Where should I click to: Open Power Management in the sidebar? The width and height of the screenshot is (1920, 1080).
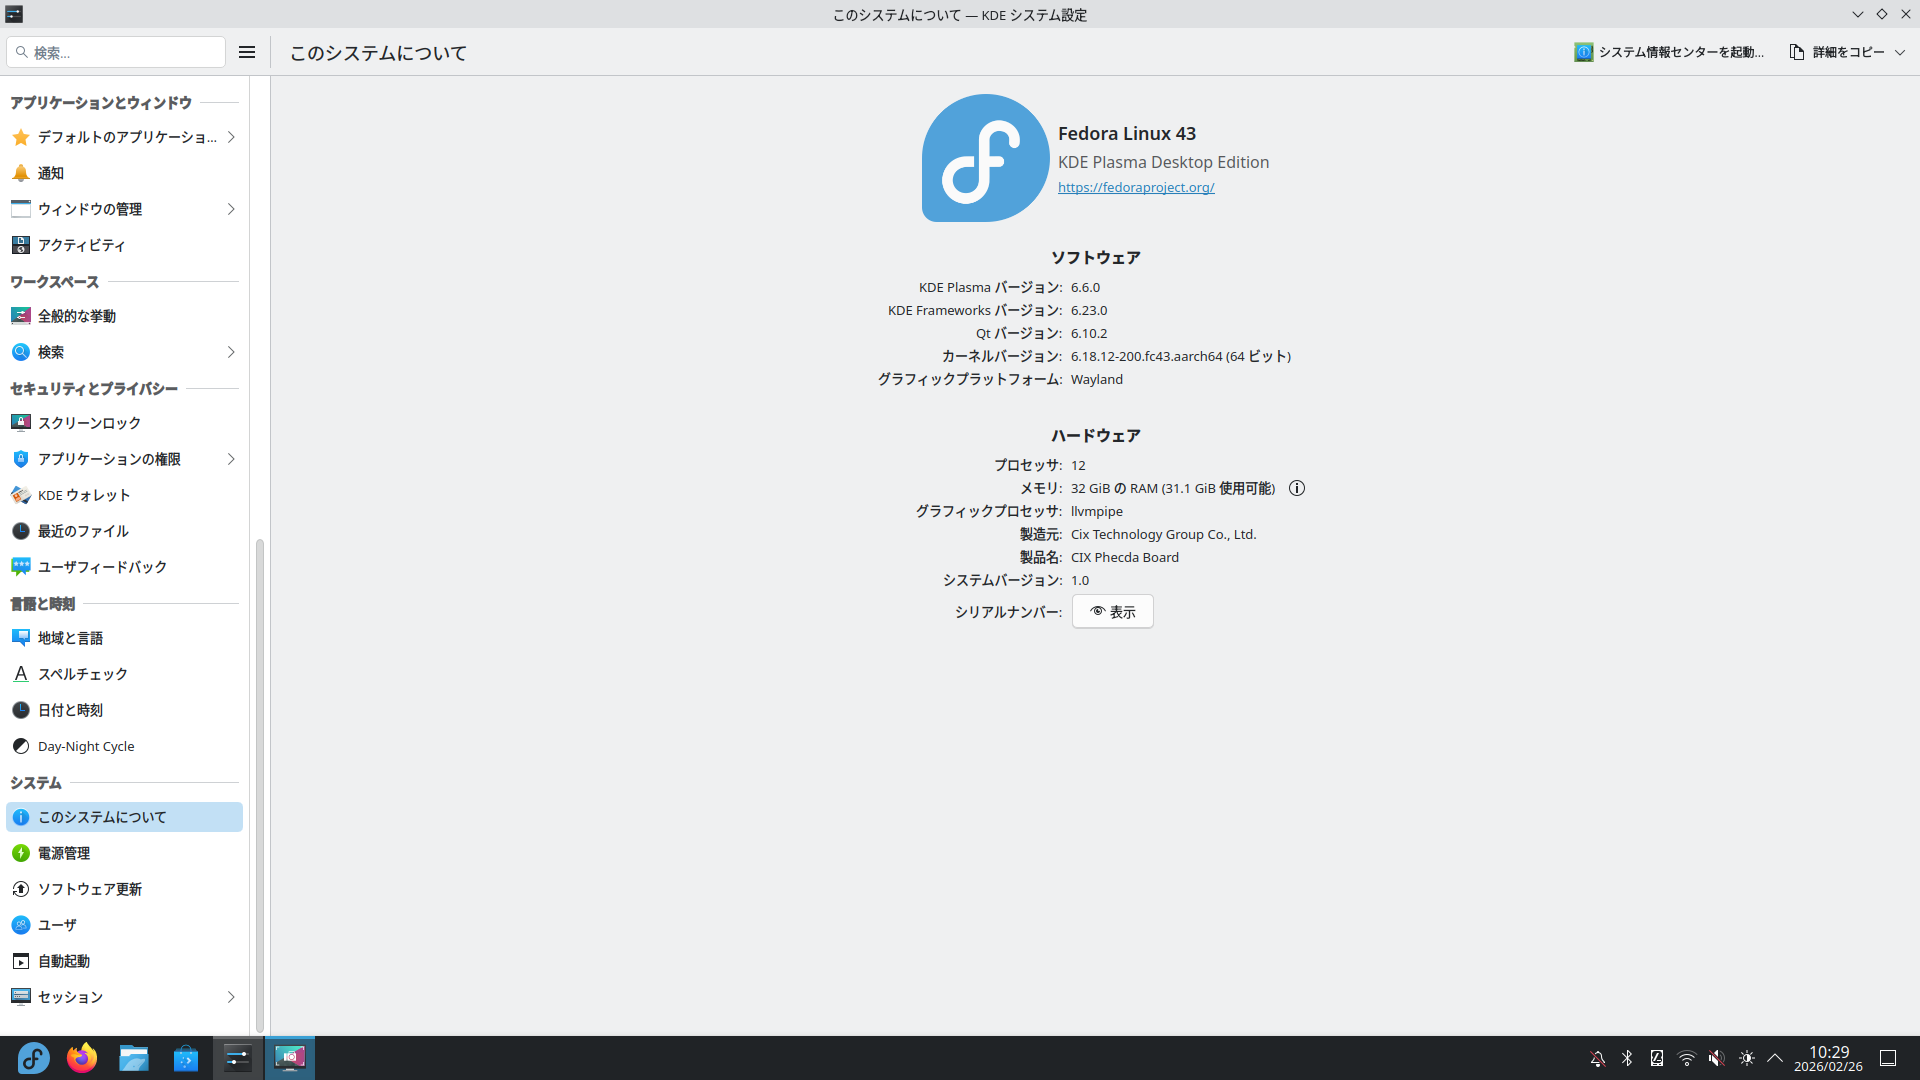click(x=64, y=853)
